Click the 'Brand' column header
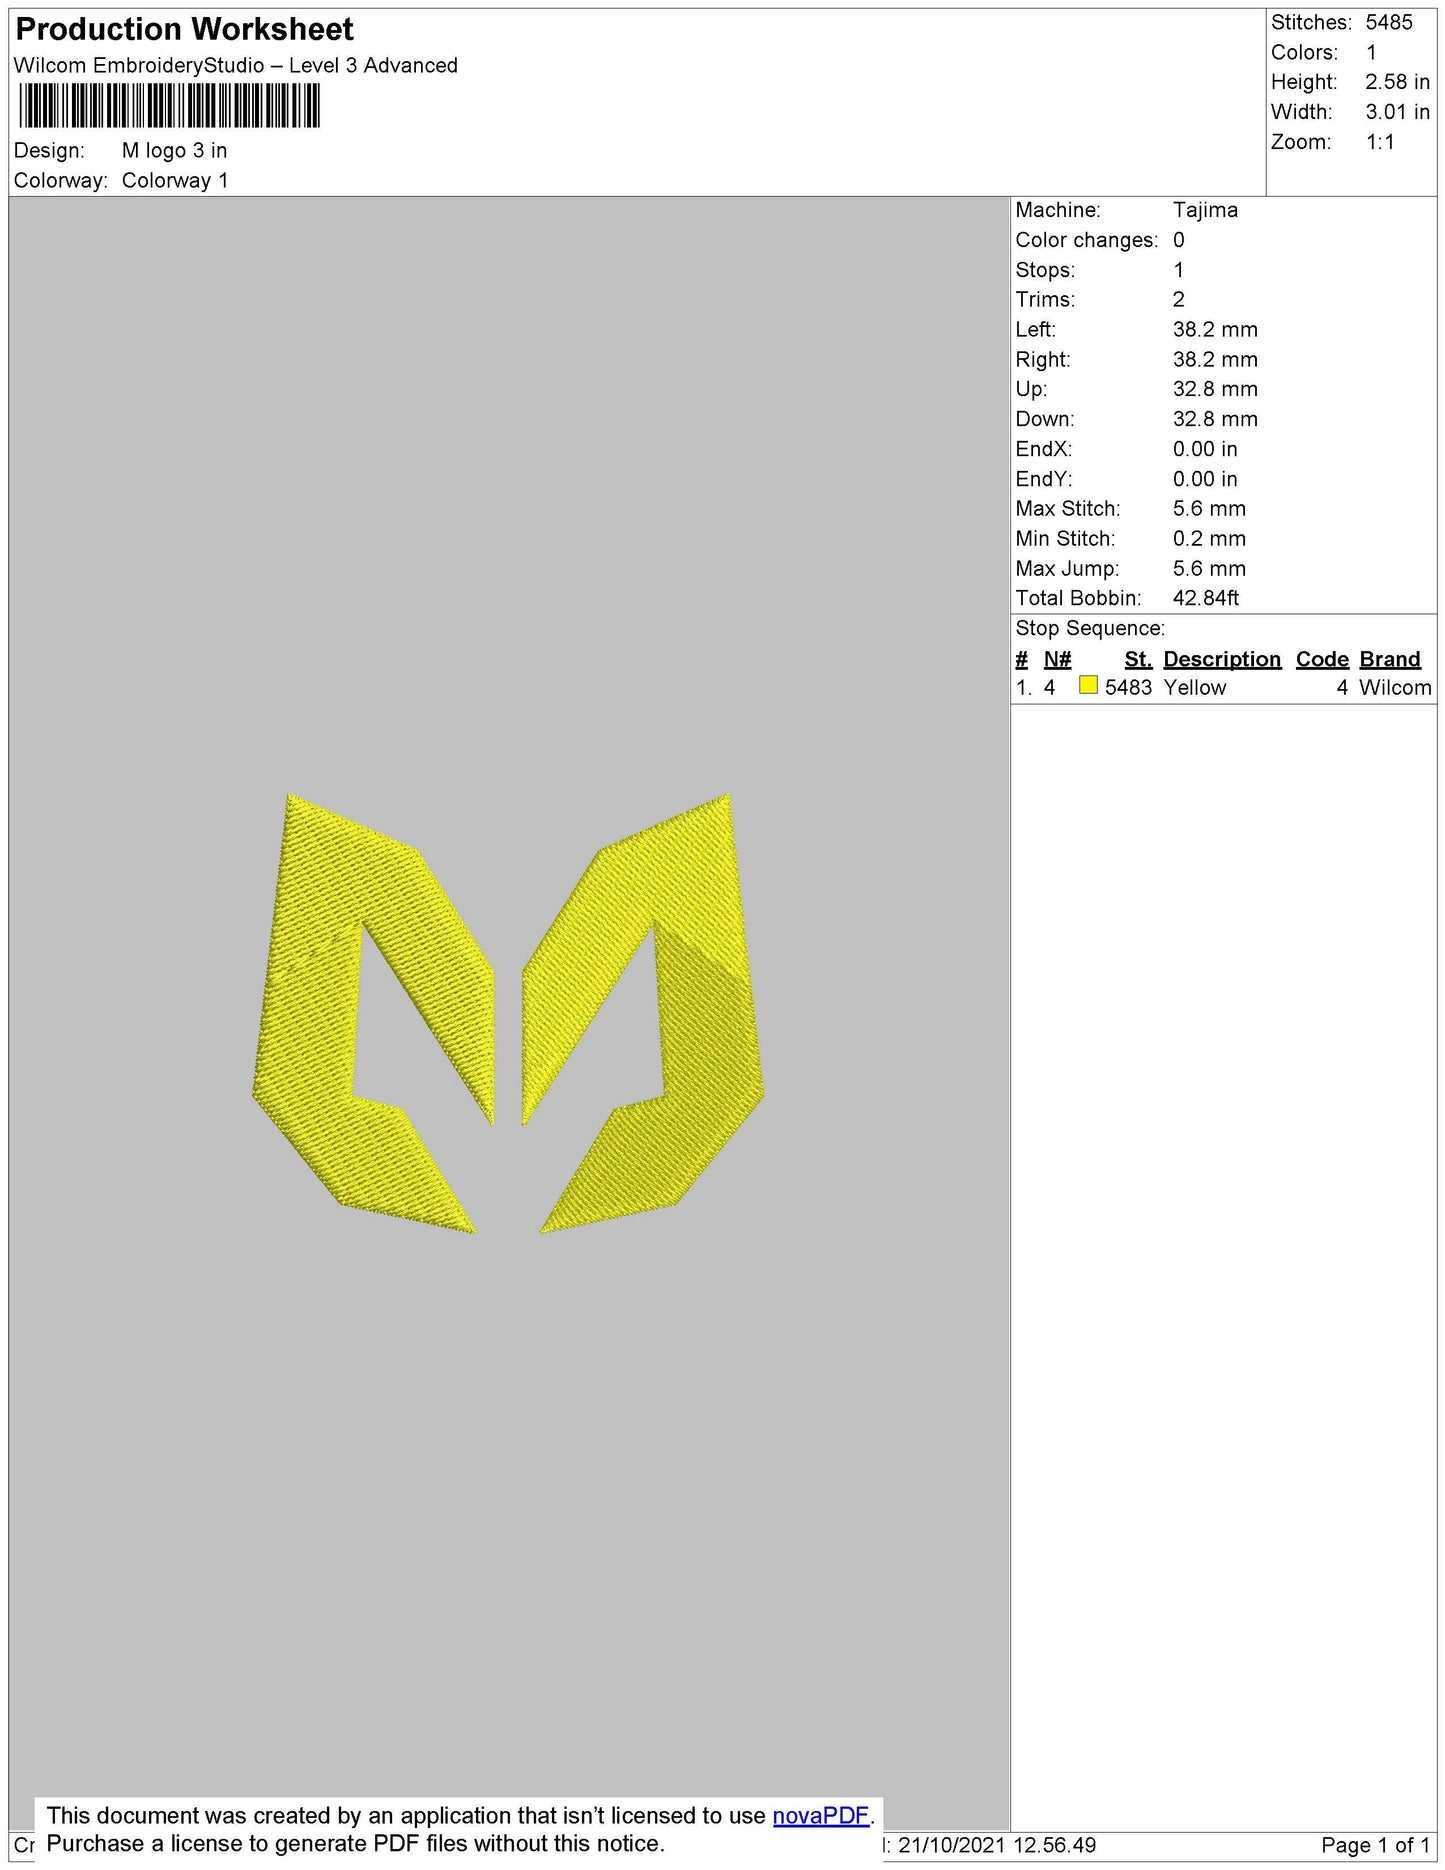The width and height of the screenshot is (1445, 1870). coord(1390,659)
